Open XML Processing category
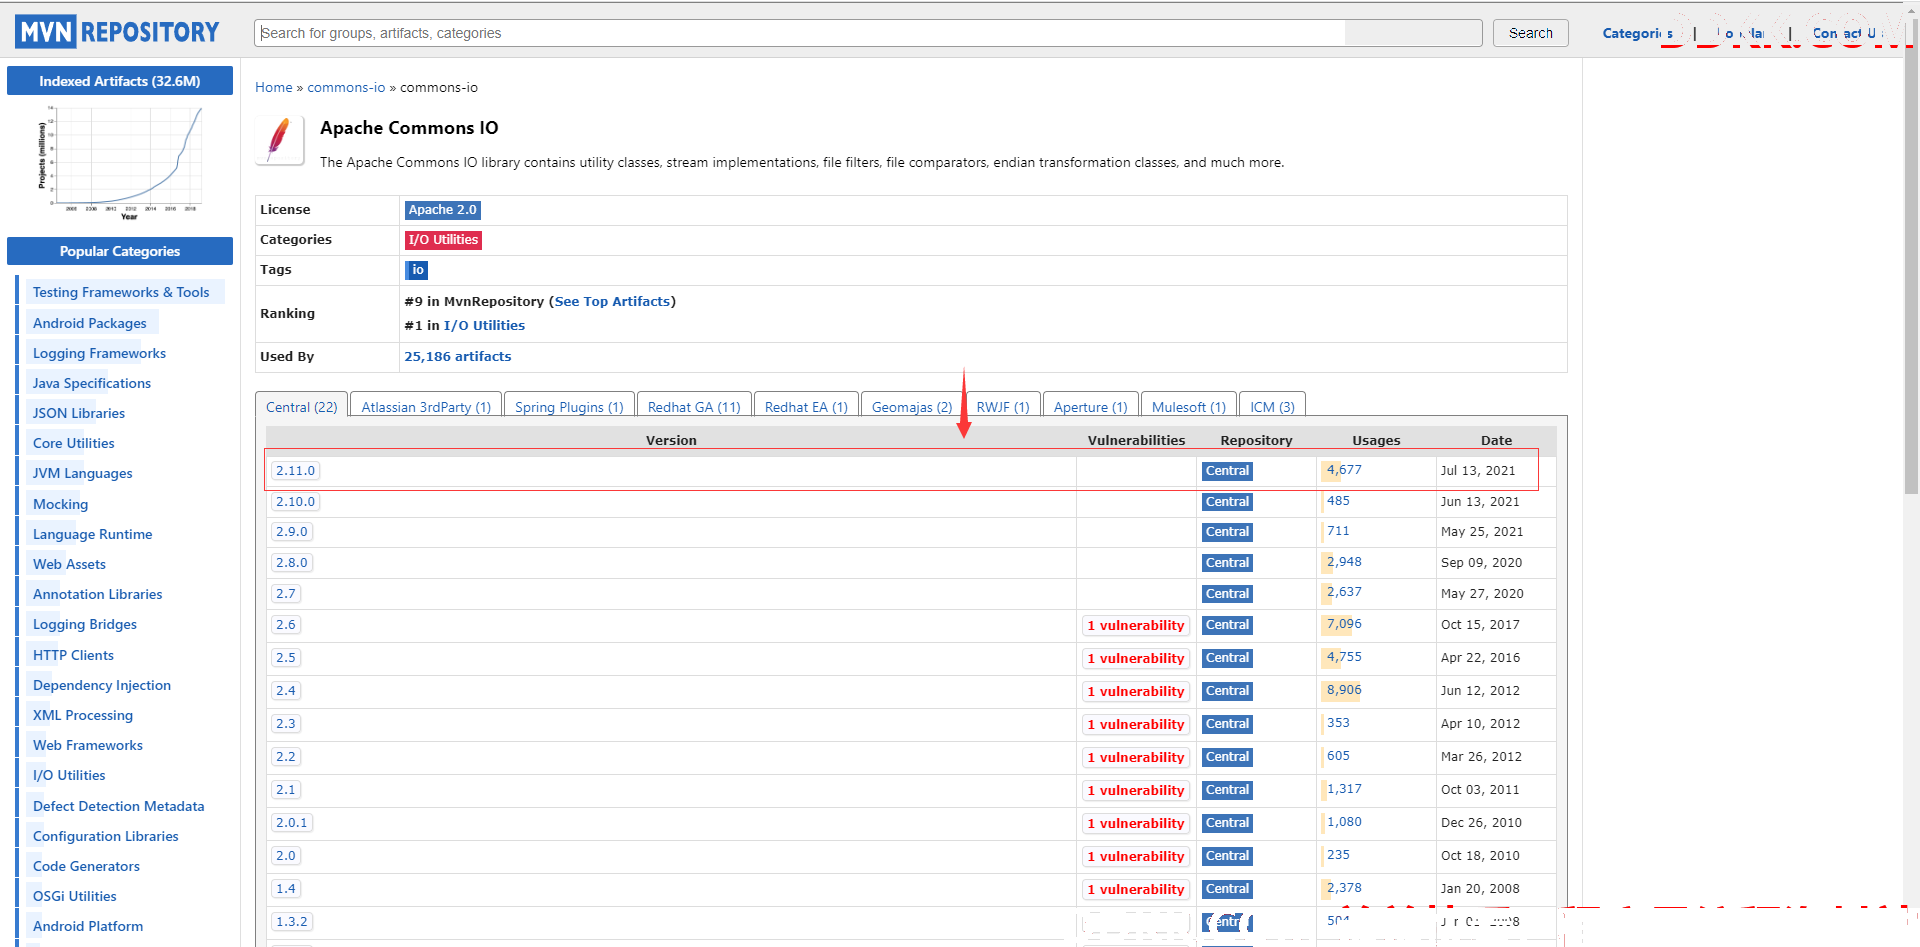 click(x=83, y=715)
